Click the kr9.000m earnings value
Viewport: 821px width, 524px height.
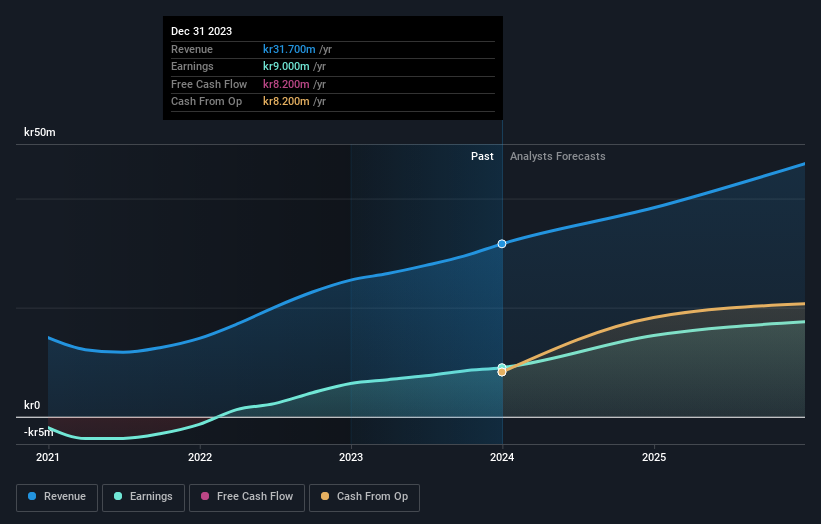286,66
